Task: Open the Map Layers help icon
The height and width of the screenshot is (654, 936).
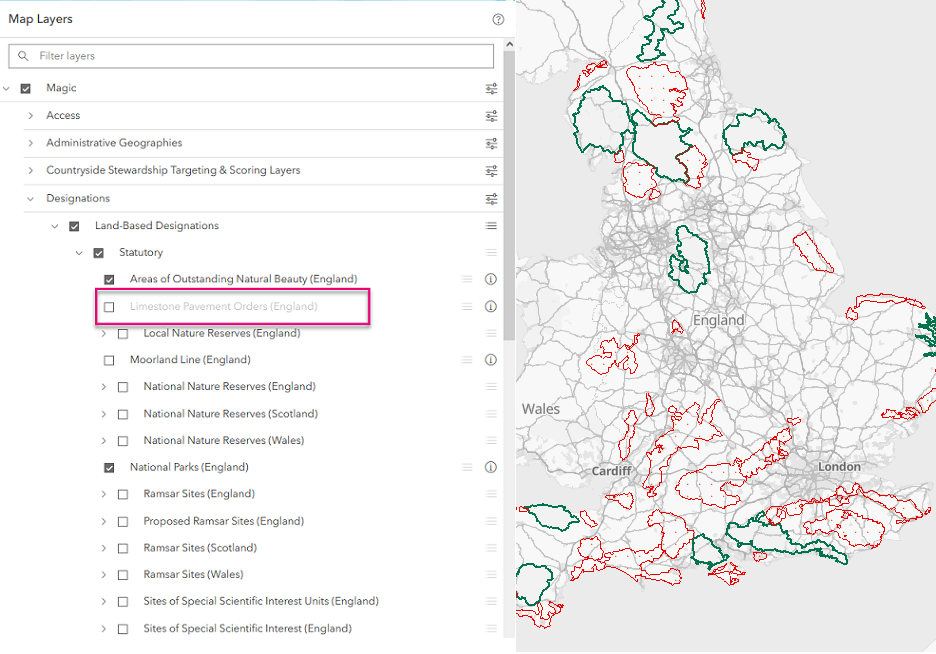Action: (x=498, y=19)
